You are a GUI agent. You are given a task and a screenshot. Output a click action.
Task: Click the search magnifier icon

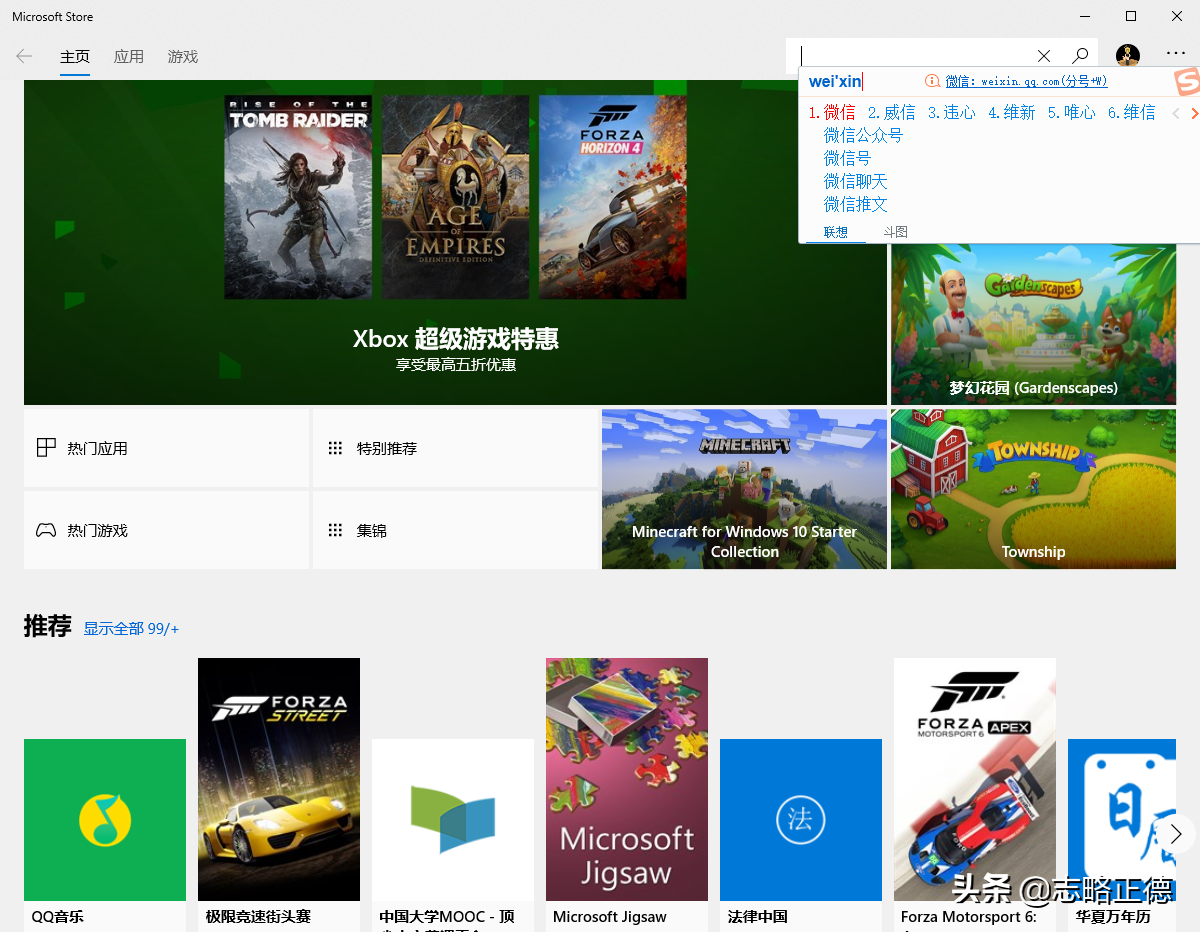tap(1081, 55)
